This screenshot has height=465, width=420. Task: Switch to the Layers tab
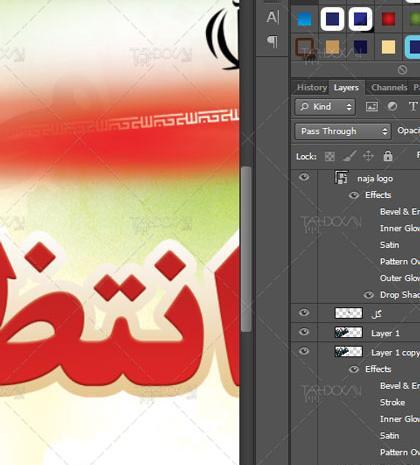click(346, 88)
